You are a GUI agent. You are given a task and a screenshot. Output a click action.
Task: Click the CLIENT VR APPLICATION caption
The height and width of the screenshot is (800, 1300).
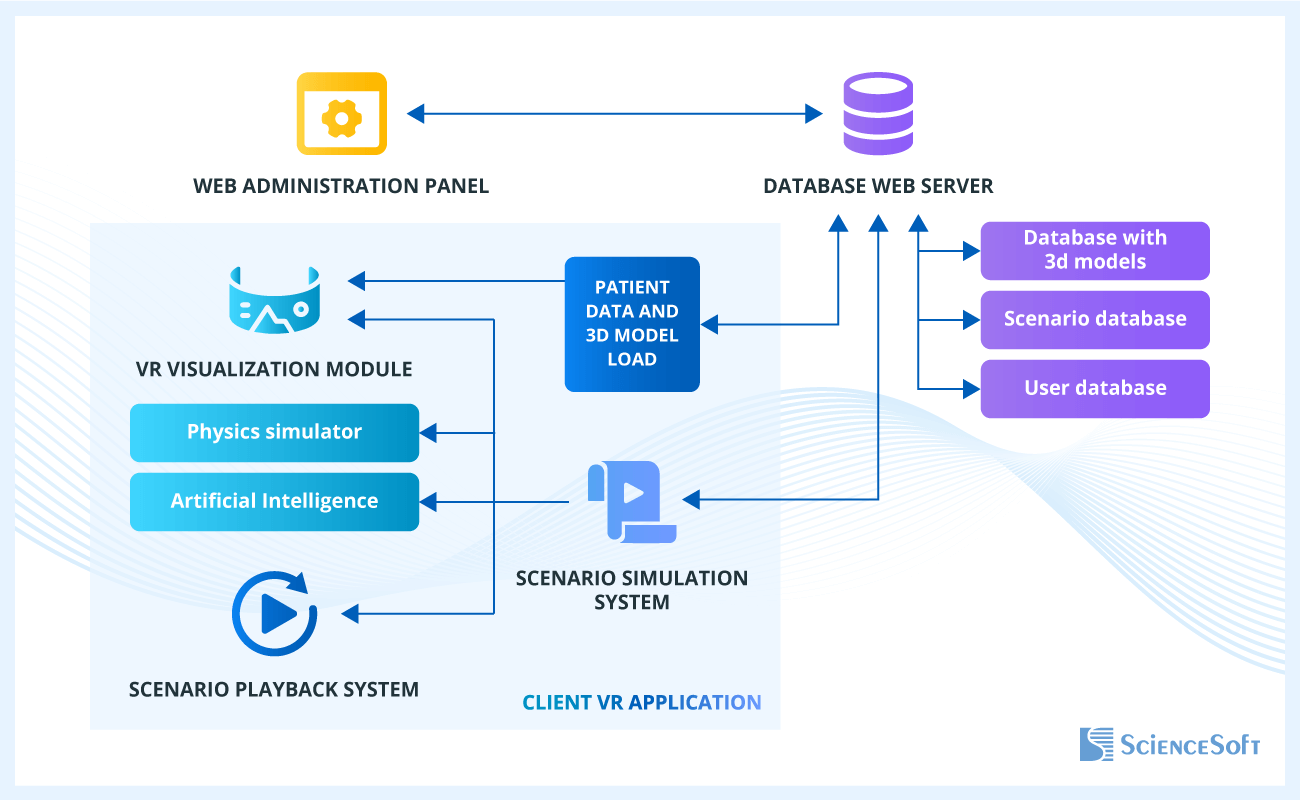(x=641, y=702)
